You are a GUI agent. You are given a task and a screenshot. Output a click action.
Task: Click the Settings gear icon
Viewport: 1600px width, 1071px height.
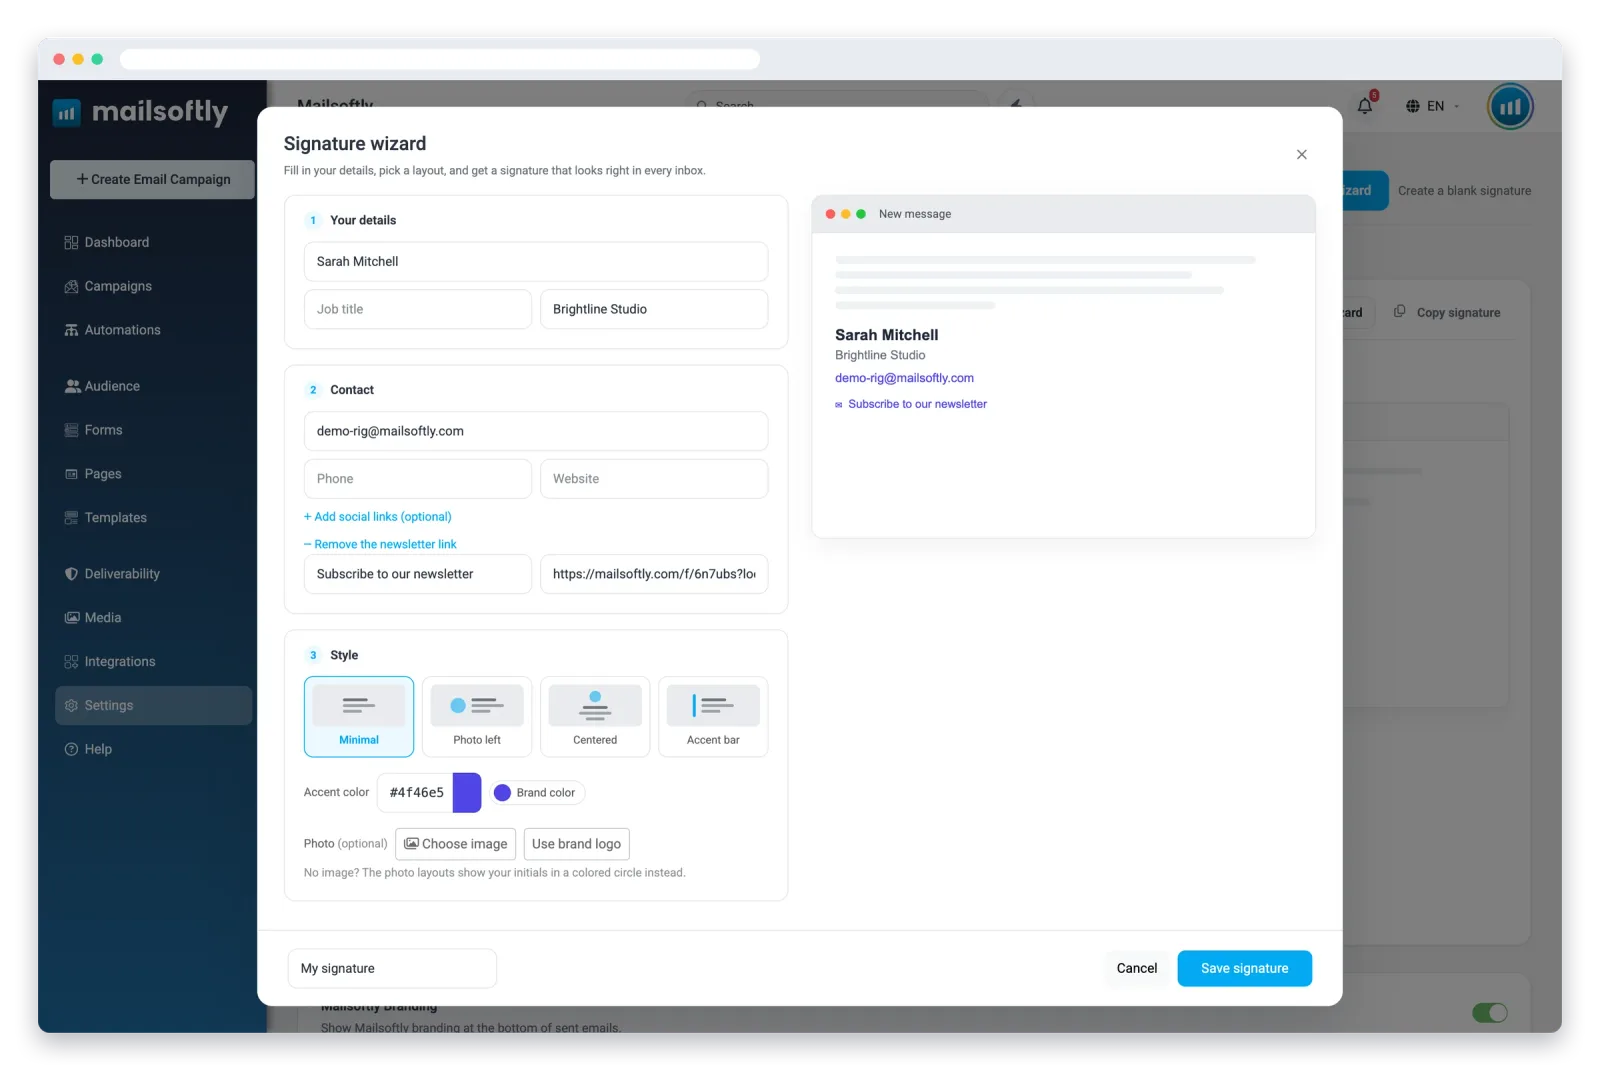[x=71, y=706]
